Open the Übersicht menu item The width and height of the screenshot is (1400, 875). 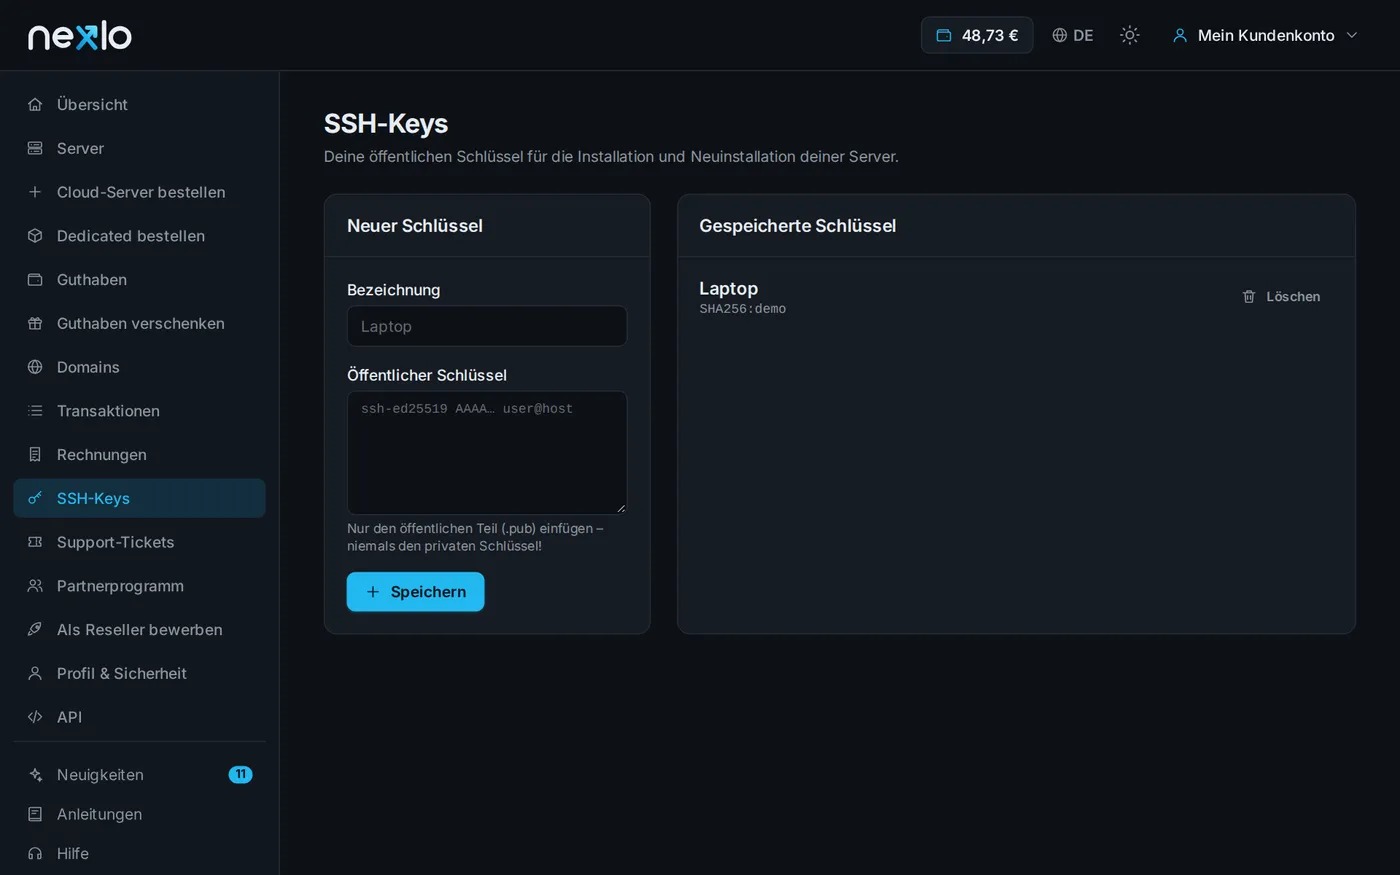(139, 104)
